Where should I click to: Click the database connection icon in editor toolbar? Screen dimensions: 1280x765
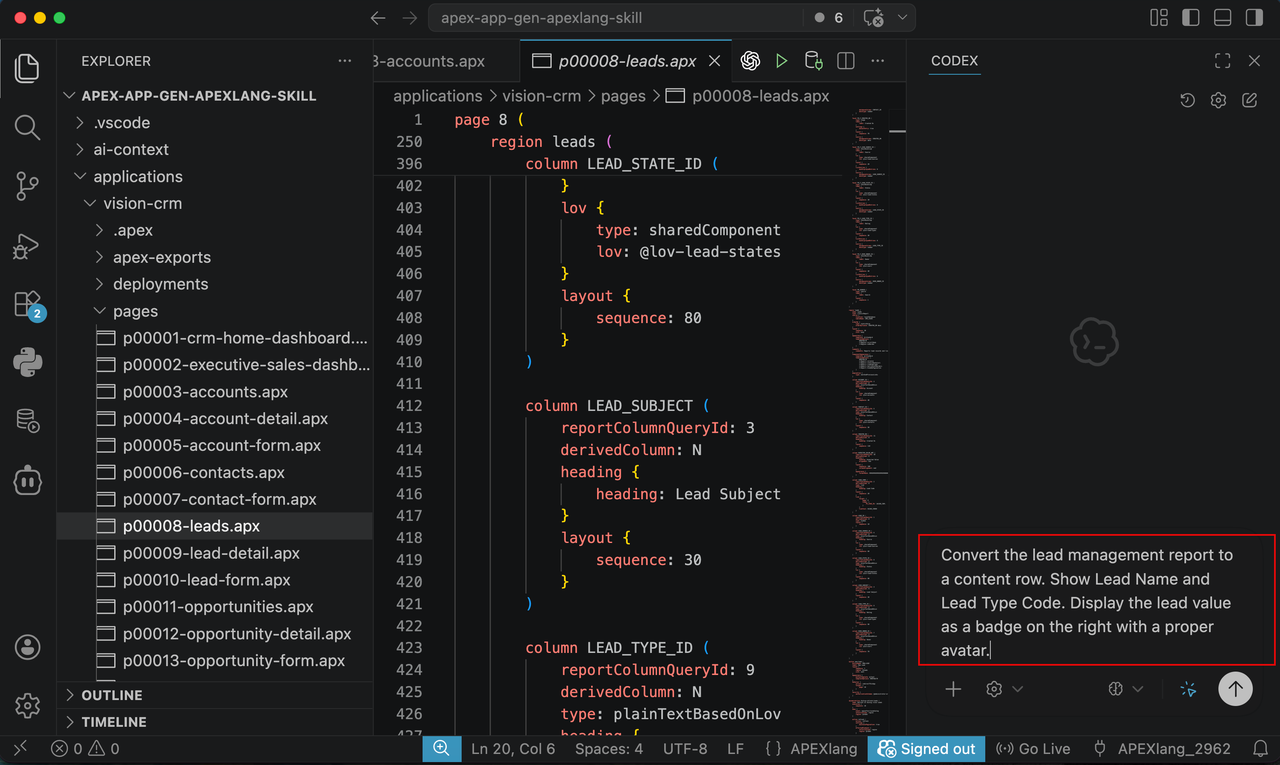pos(814,61)
